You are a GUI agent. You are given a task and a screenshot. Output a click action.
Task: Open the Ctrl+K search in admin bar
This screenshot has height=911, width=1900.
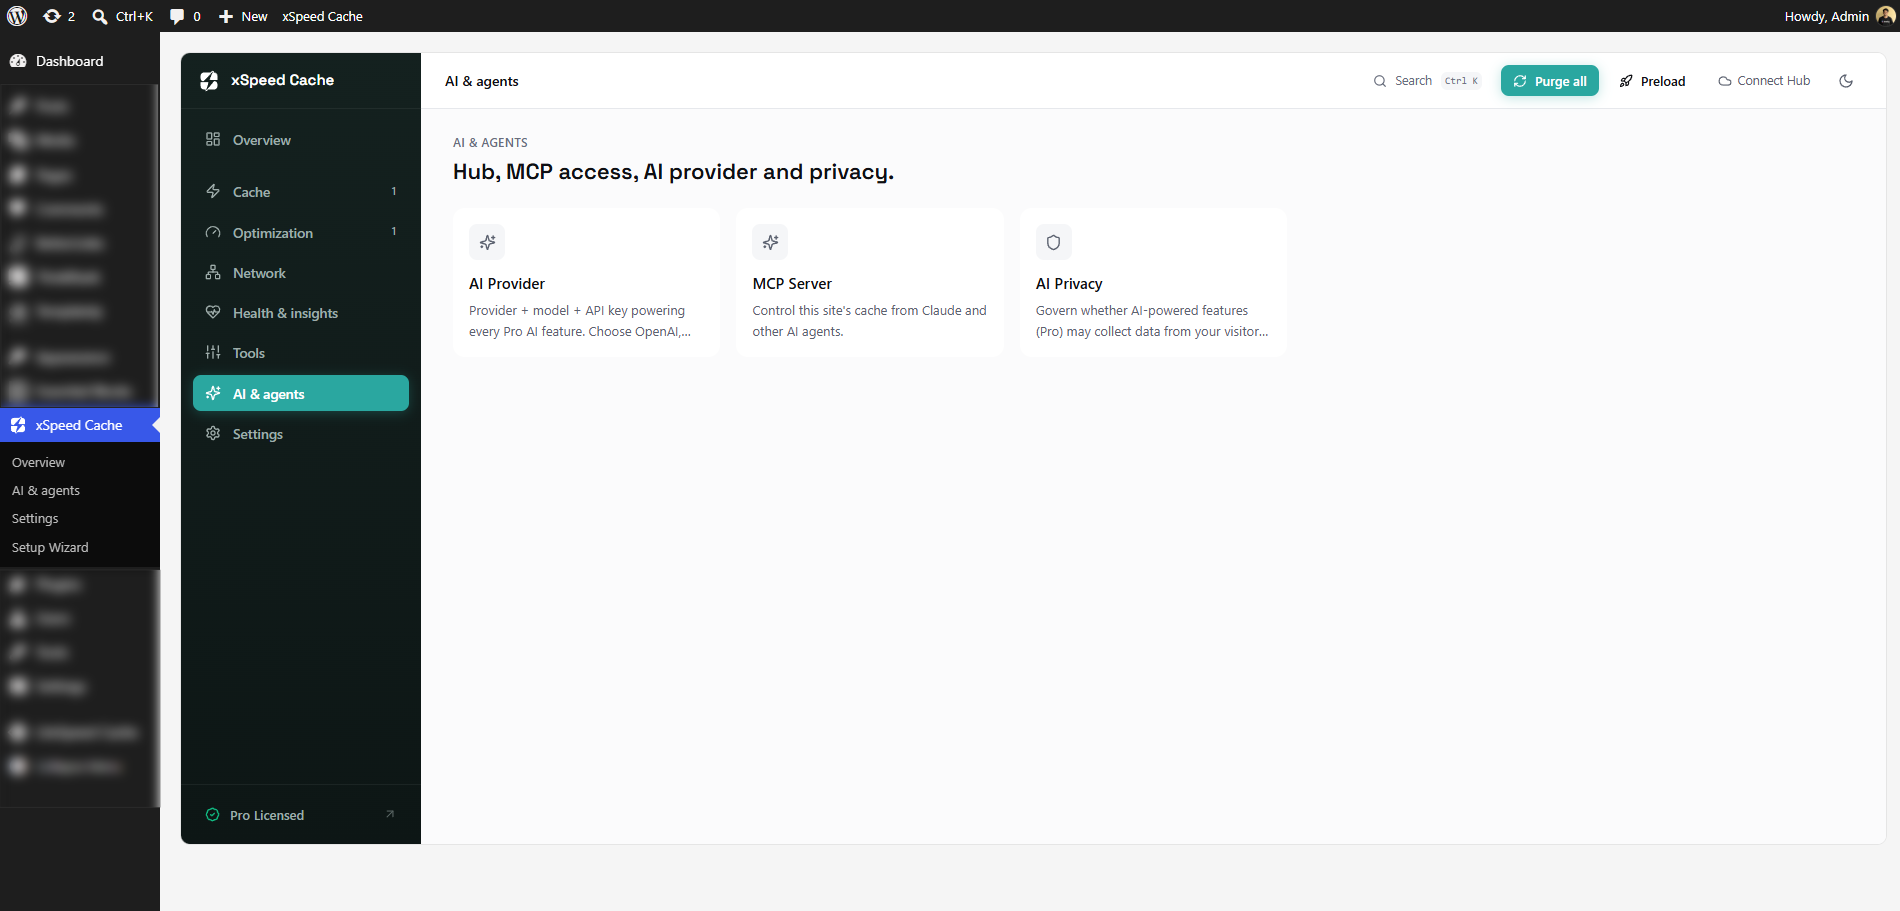(x=122, y=16)
